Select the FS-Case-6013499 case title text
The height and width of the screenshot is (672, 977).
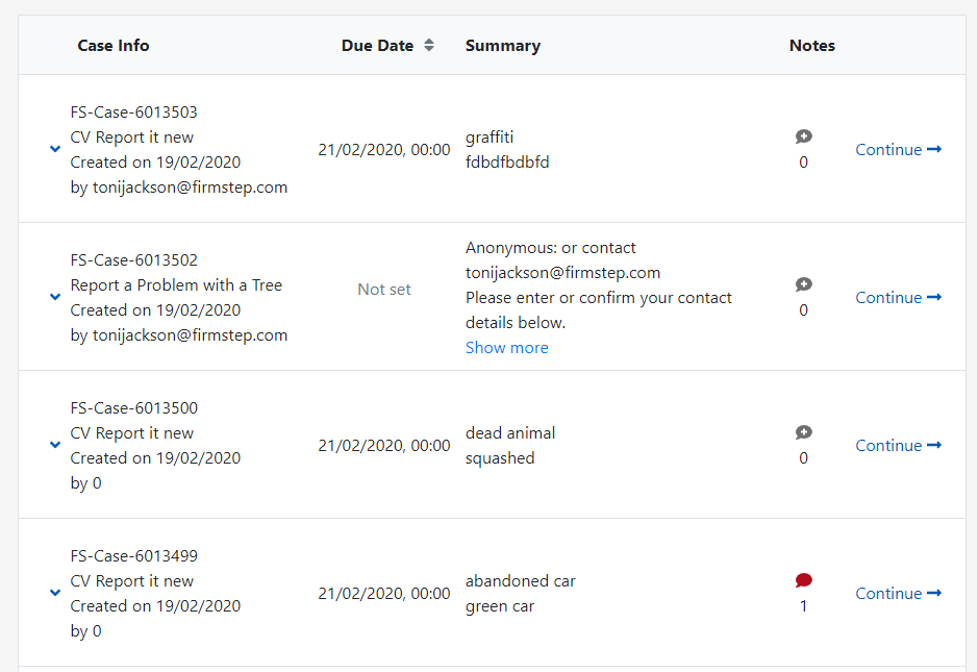[134, 556]
